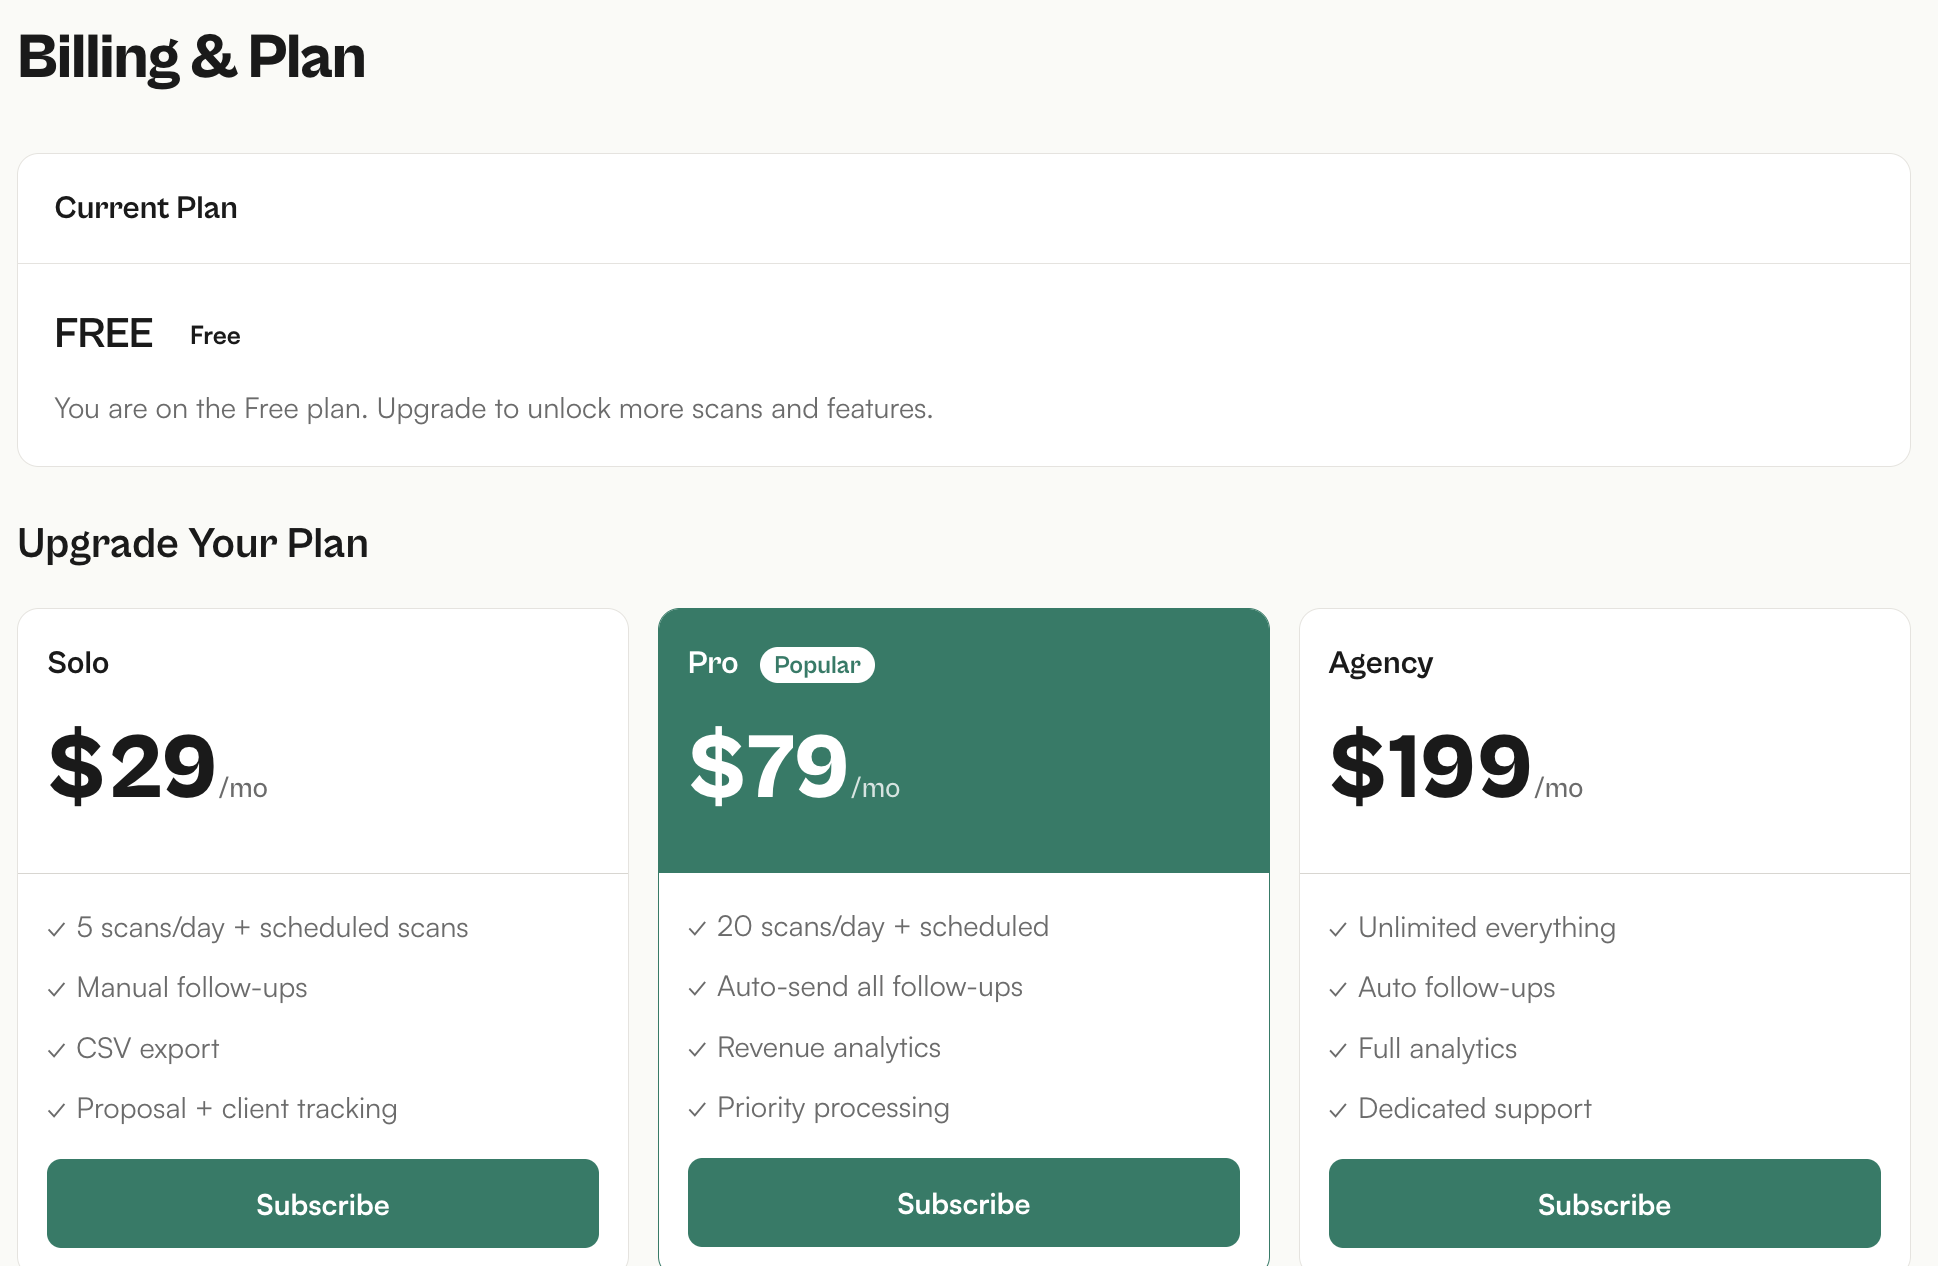Click checkmark next to Full analytics
The image size is (1938, 1266).
click(1338, 1050)
